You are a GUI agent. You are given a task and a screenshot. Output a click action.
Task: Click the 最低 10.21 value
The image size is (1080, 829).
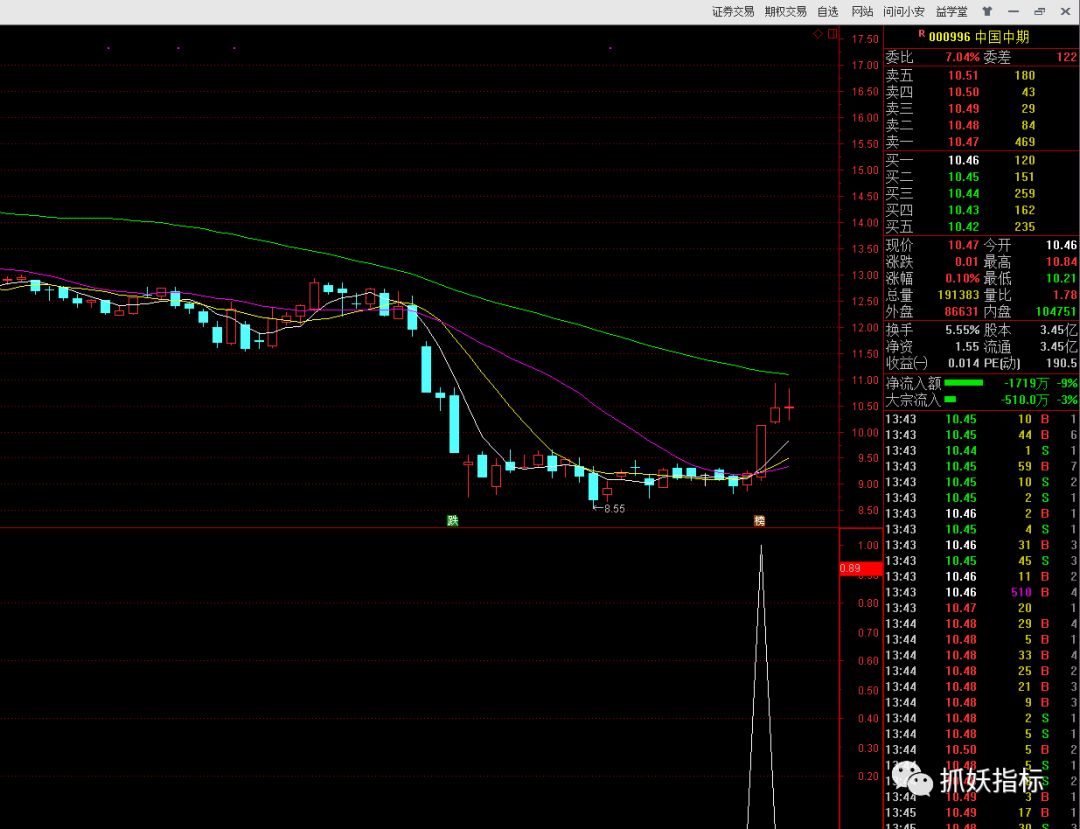1061,278
